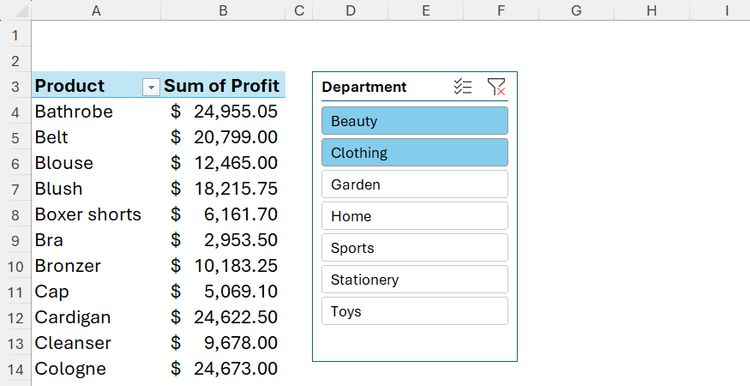Select the Cologne cell
Viewport: 750px width, 386px height.
tap(96, 369)
